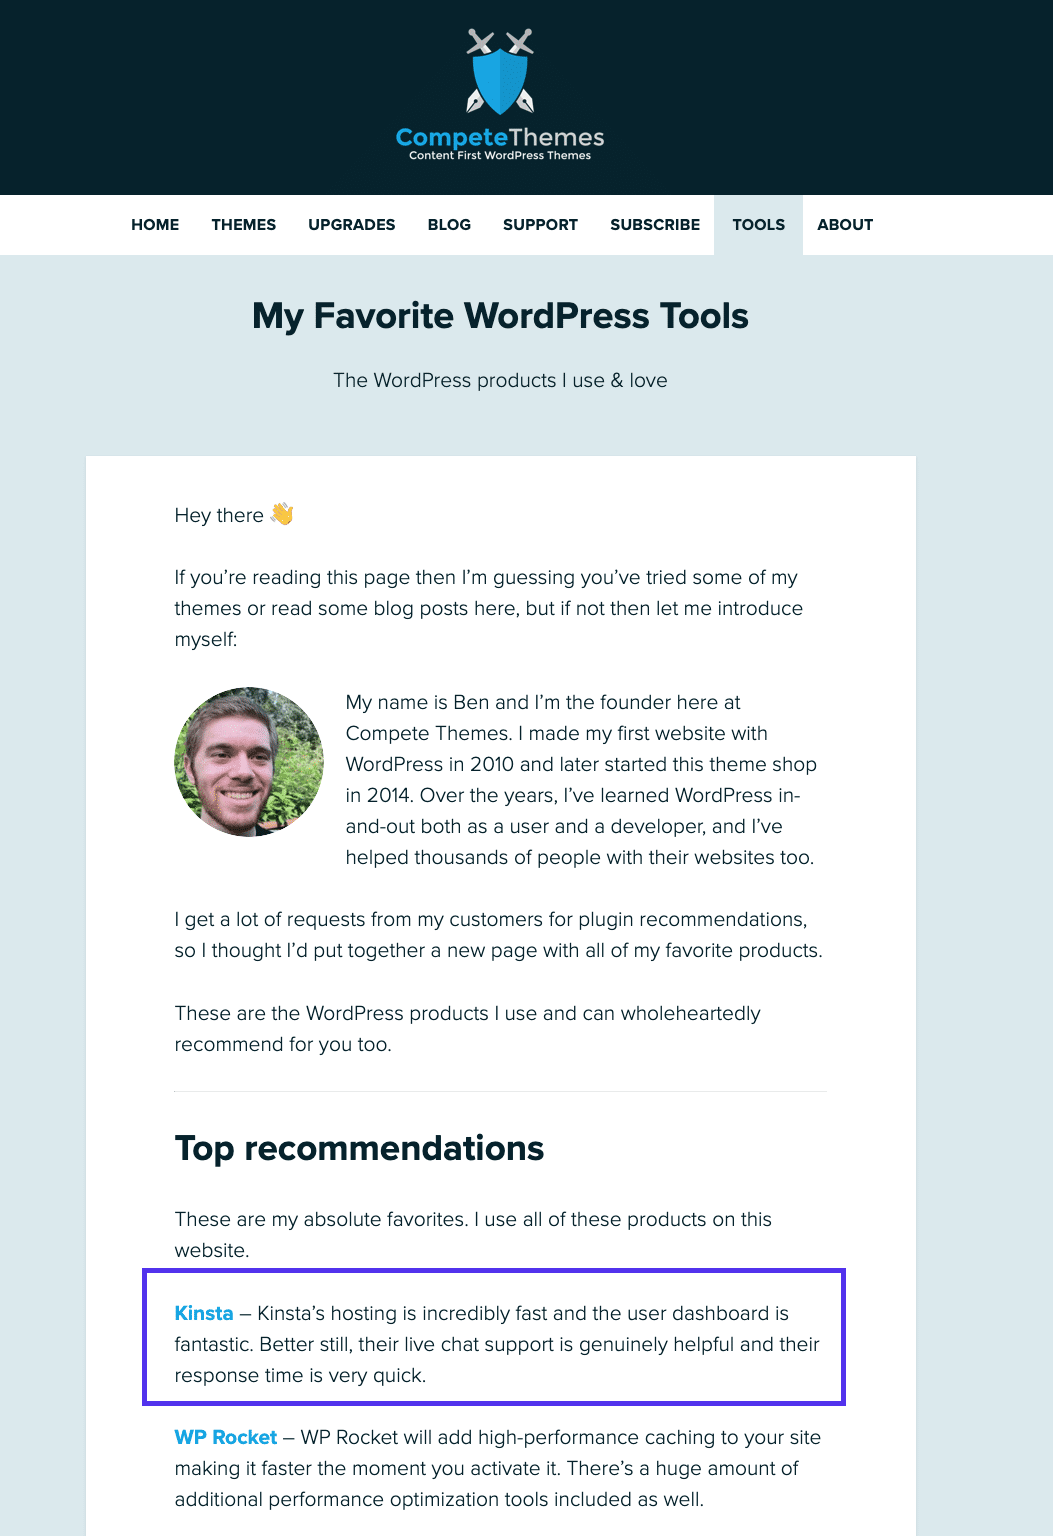Go to the SUBSCRIBE page
Screen dimensions: 1053x1536
click(654, 225)
